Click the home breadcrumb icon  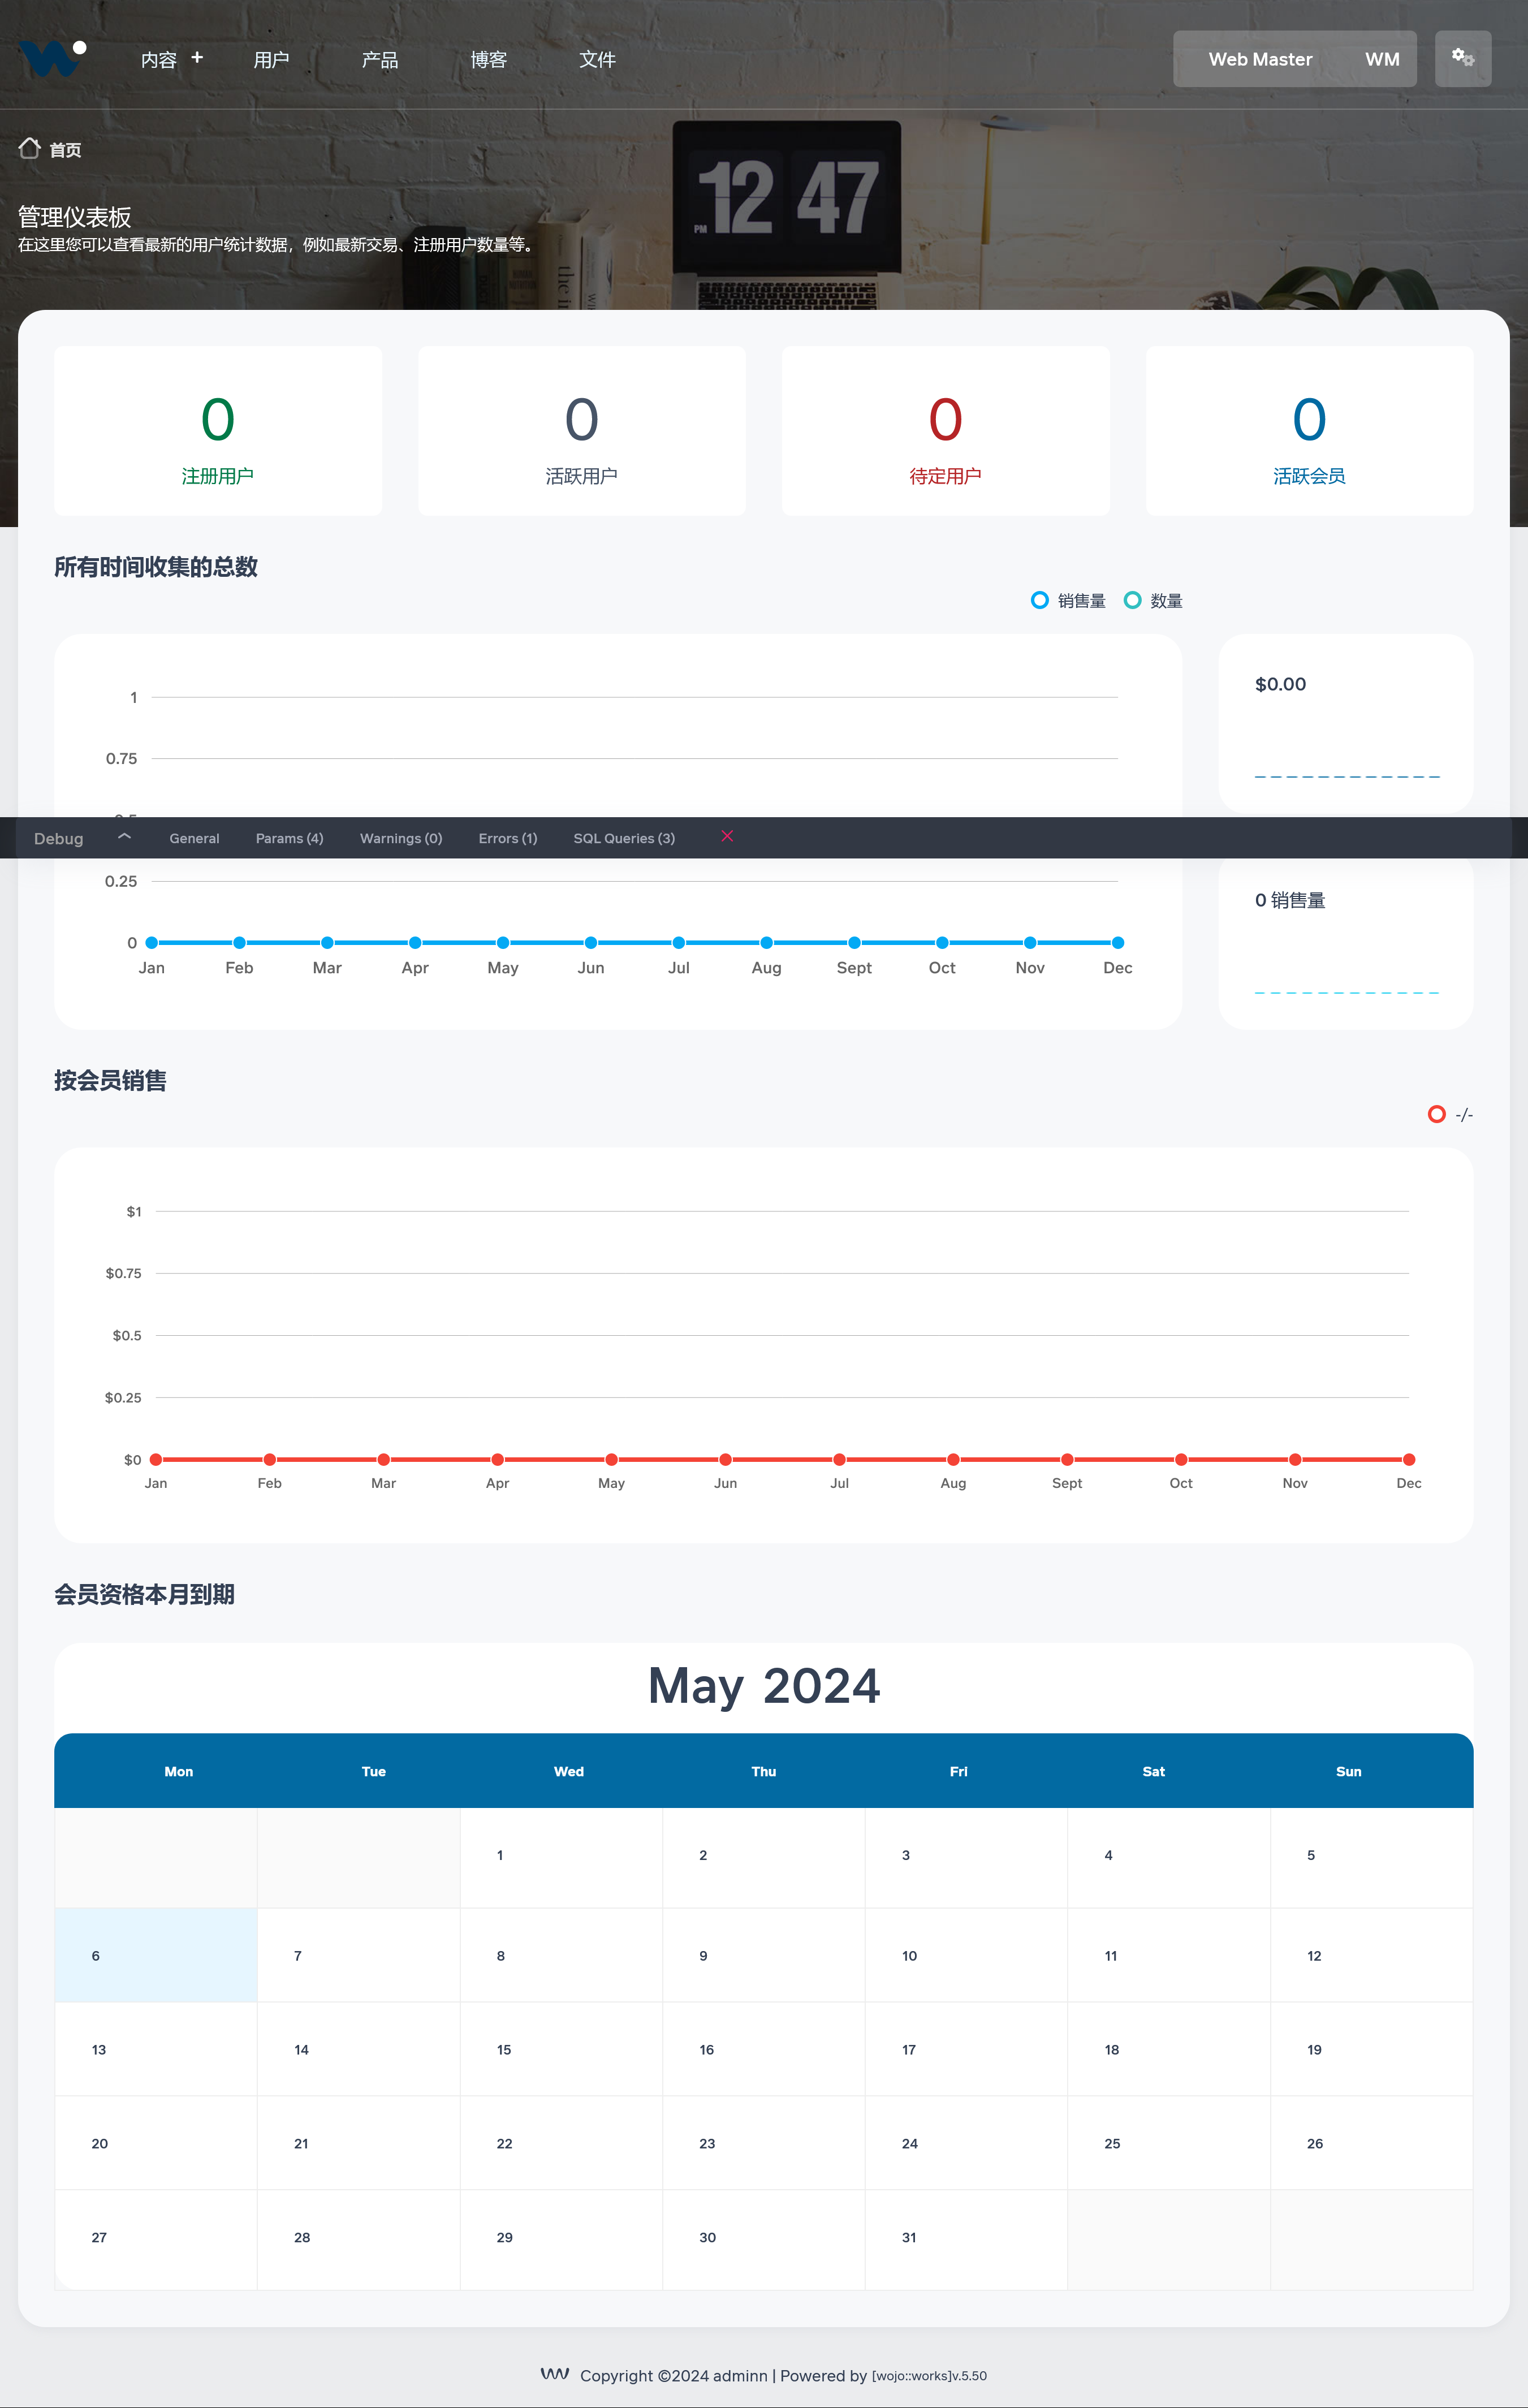pyautogui.click(x=29, y=149)
